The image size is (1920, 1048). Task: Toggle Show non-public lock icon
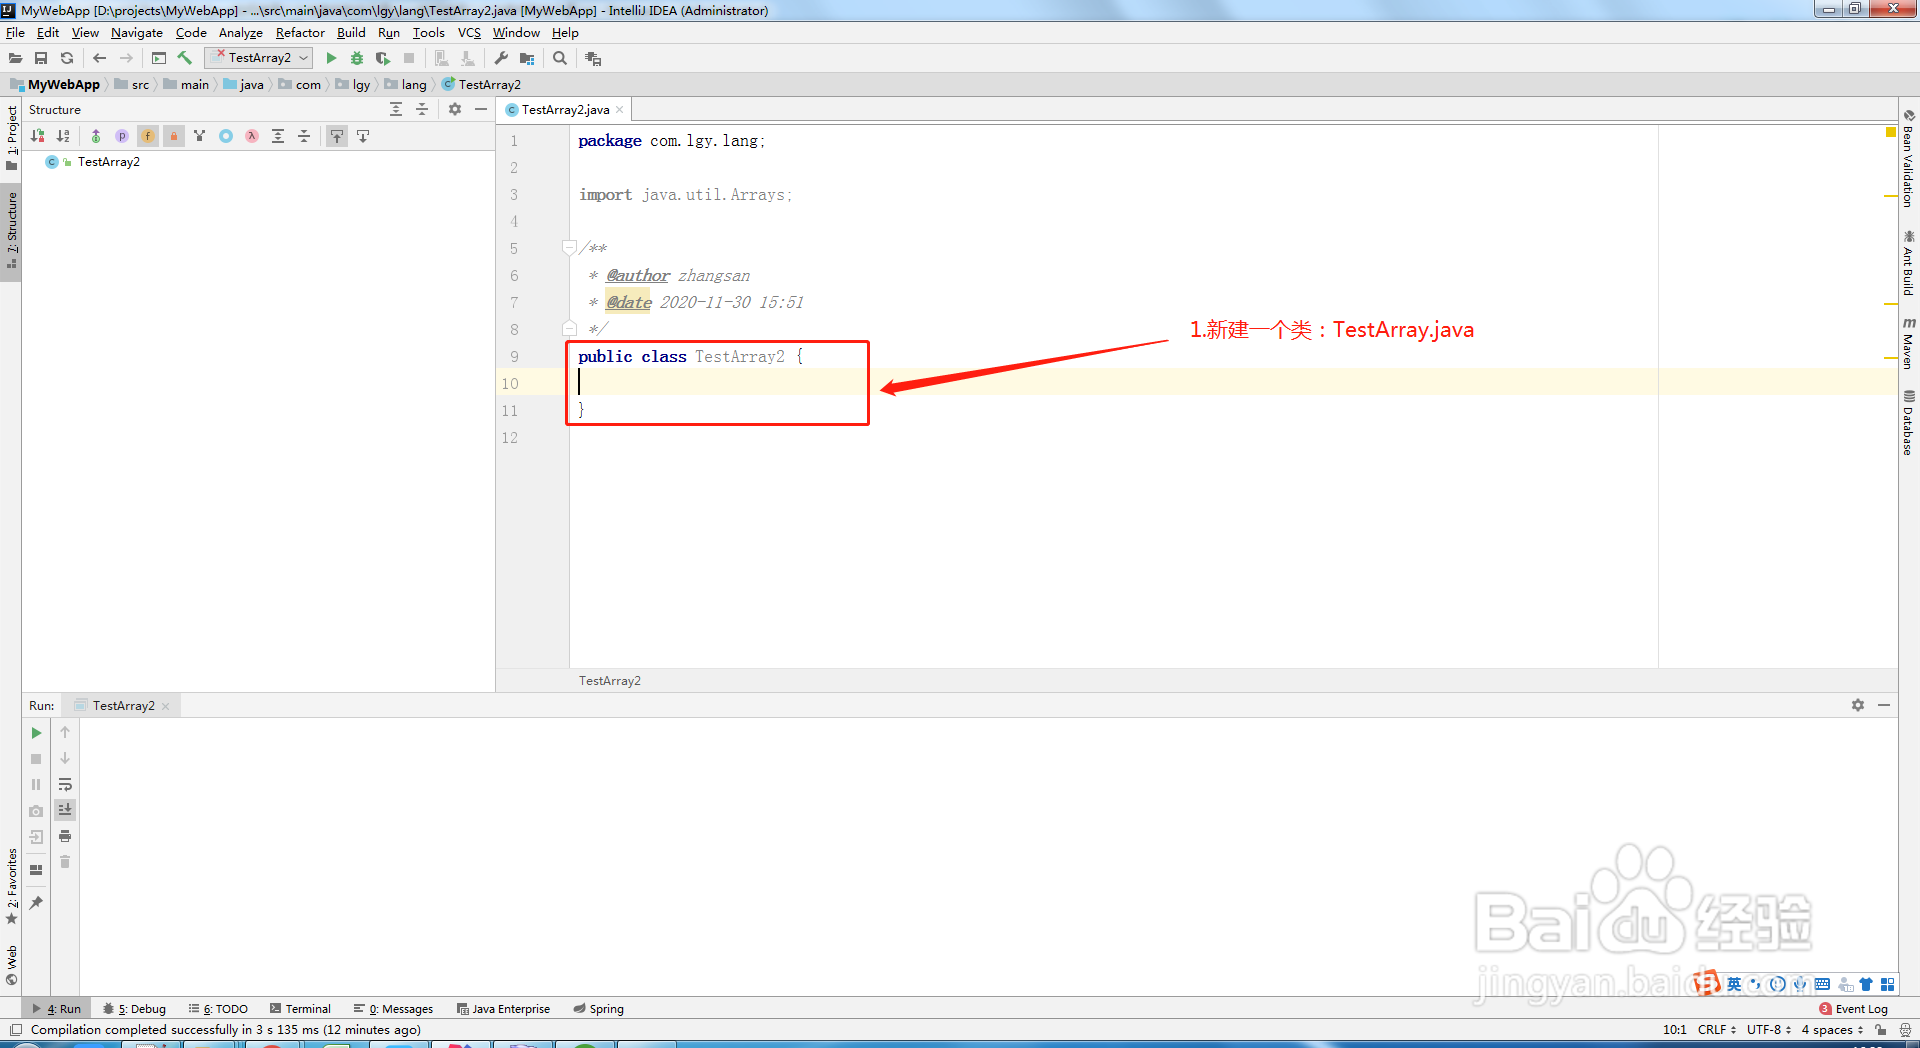[x=174, y=136]
